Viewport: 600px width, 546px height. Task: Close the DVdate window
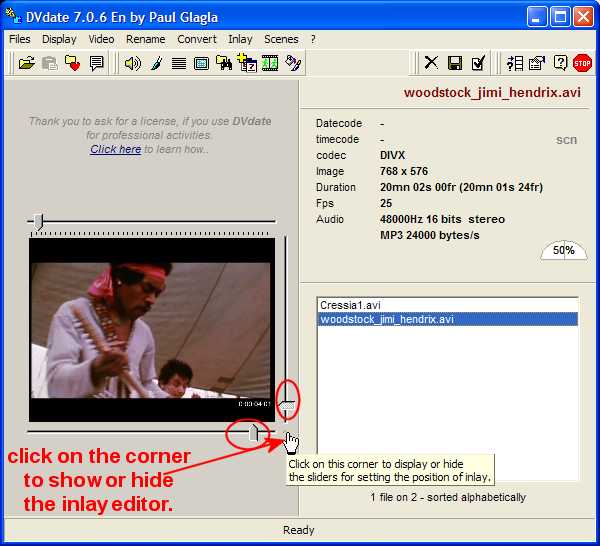(584, 17)
